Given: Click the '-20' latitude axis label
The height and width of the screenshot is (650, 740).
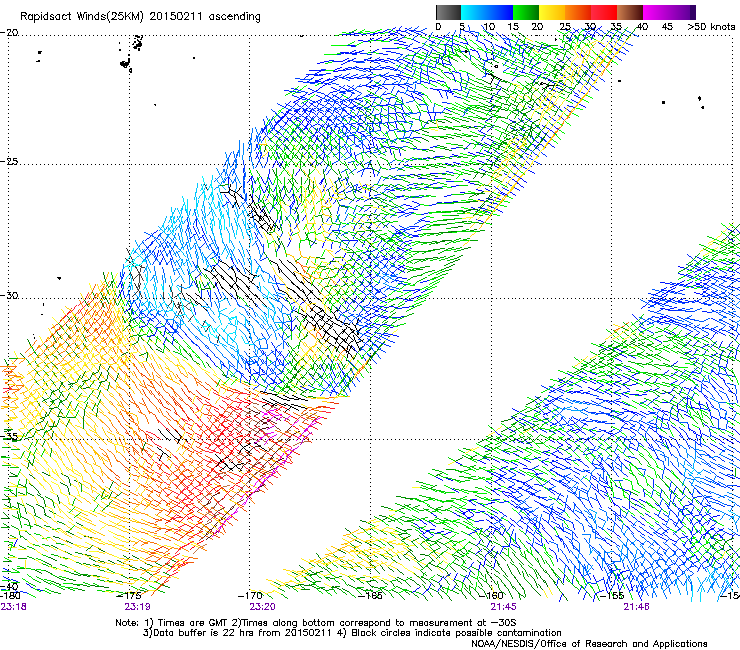Looking at the screenshot, I should pyautogui.click(x=9, y=33).
